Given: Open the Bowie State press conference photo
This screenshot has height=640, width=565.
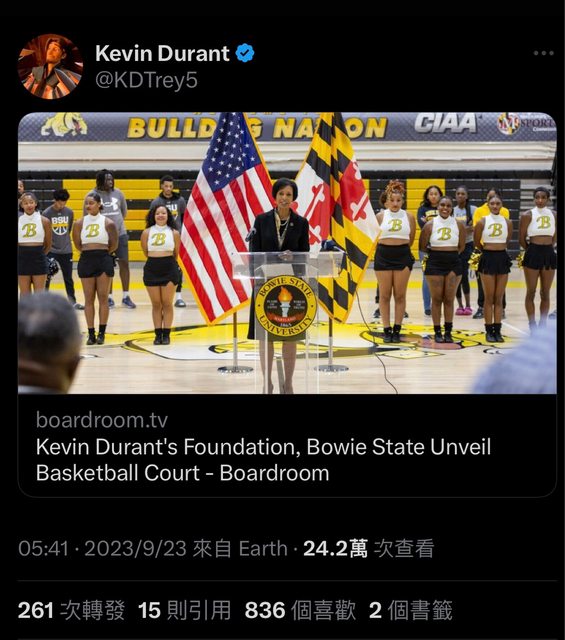Looking at the screenshot, I should 287,253.
